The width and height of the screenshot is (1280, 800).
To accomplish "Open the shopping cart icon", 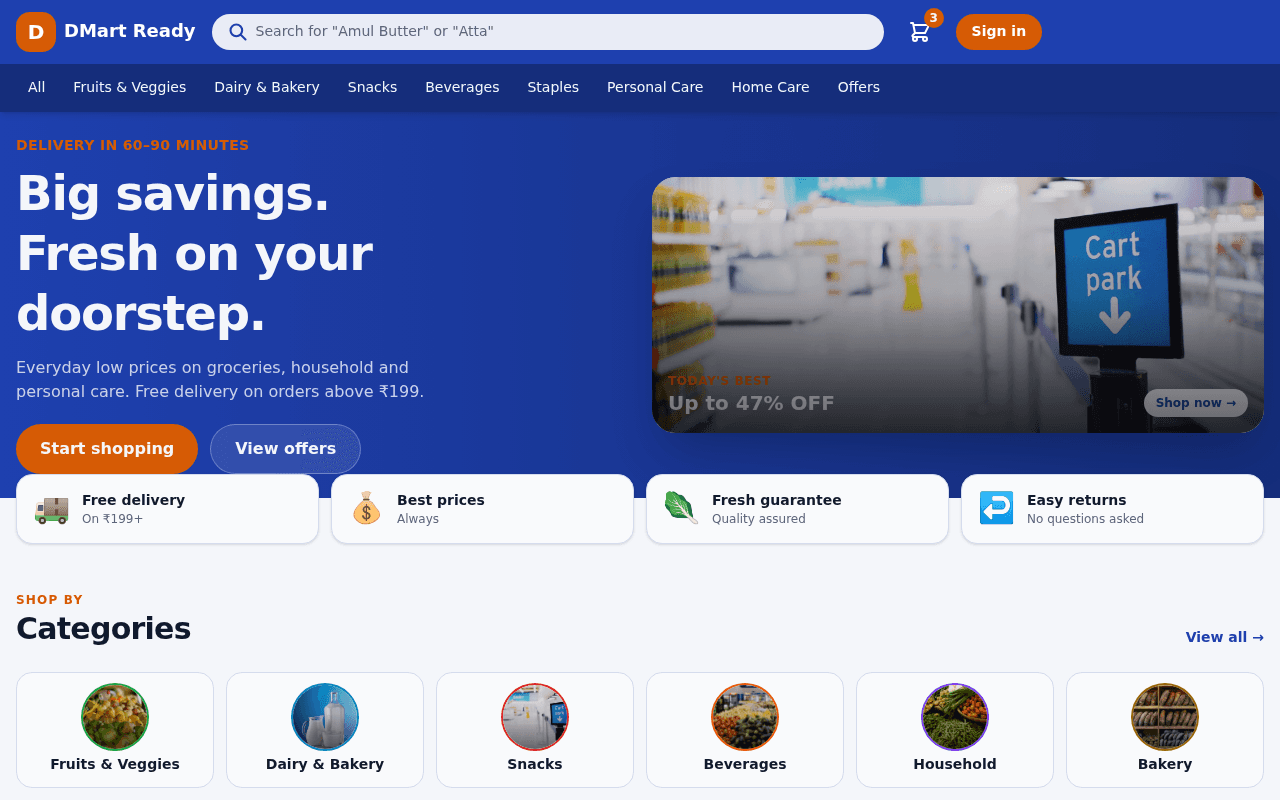I will pyautogui.click(x=919, y=32).
